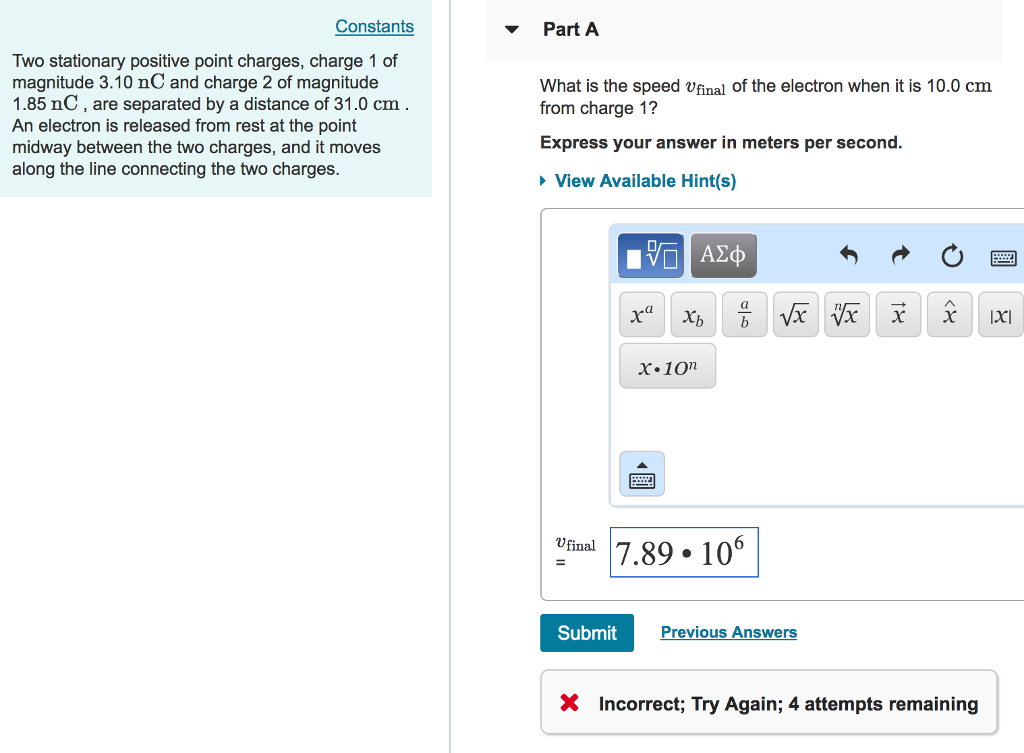Open the Greek symbols ΑΣΦ palette
Viewport: 1024px width, 753px height.
723,255
